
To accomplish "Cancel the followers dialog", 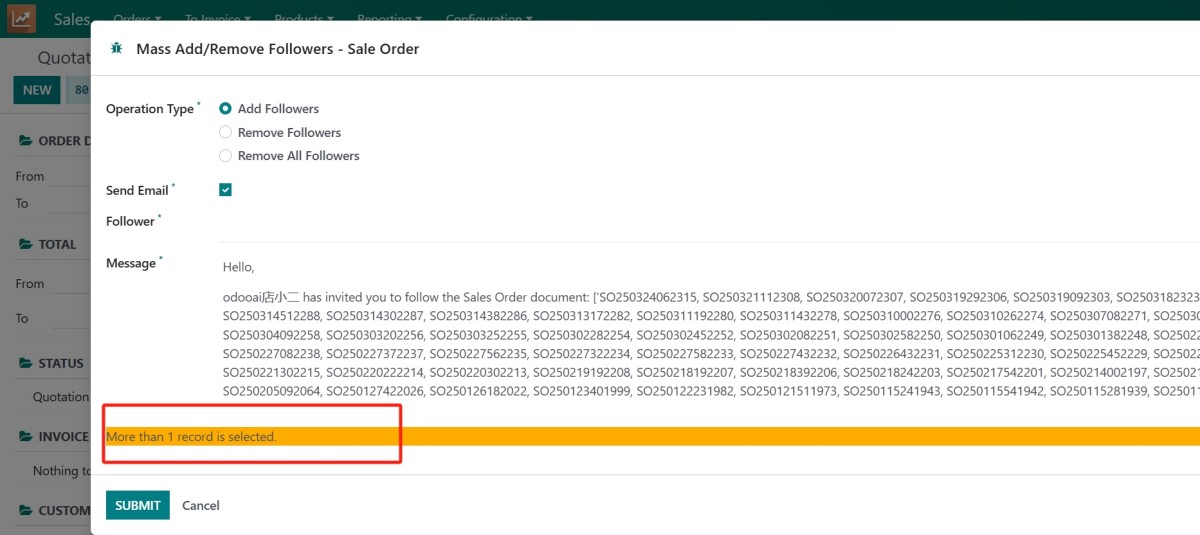I will 200,505.
